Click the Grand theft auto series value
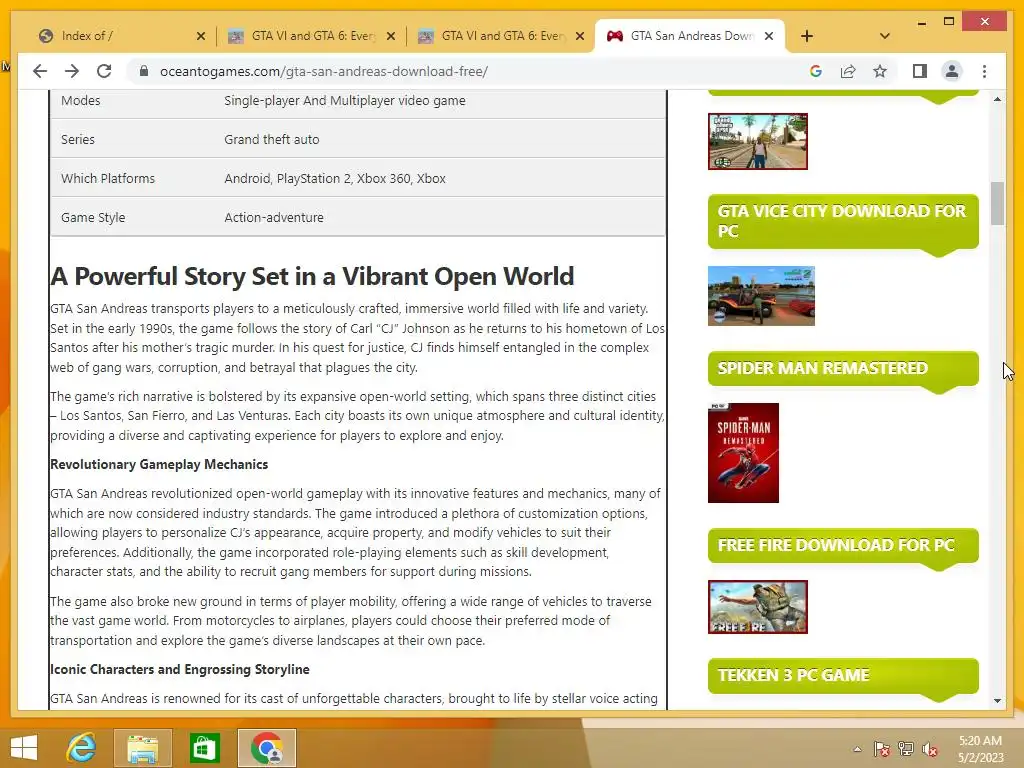Image resolution: width=1024 pixels, height=768 pixels. point(272,139)
